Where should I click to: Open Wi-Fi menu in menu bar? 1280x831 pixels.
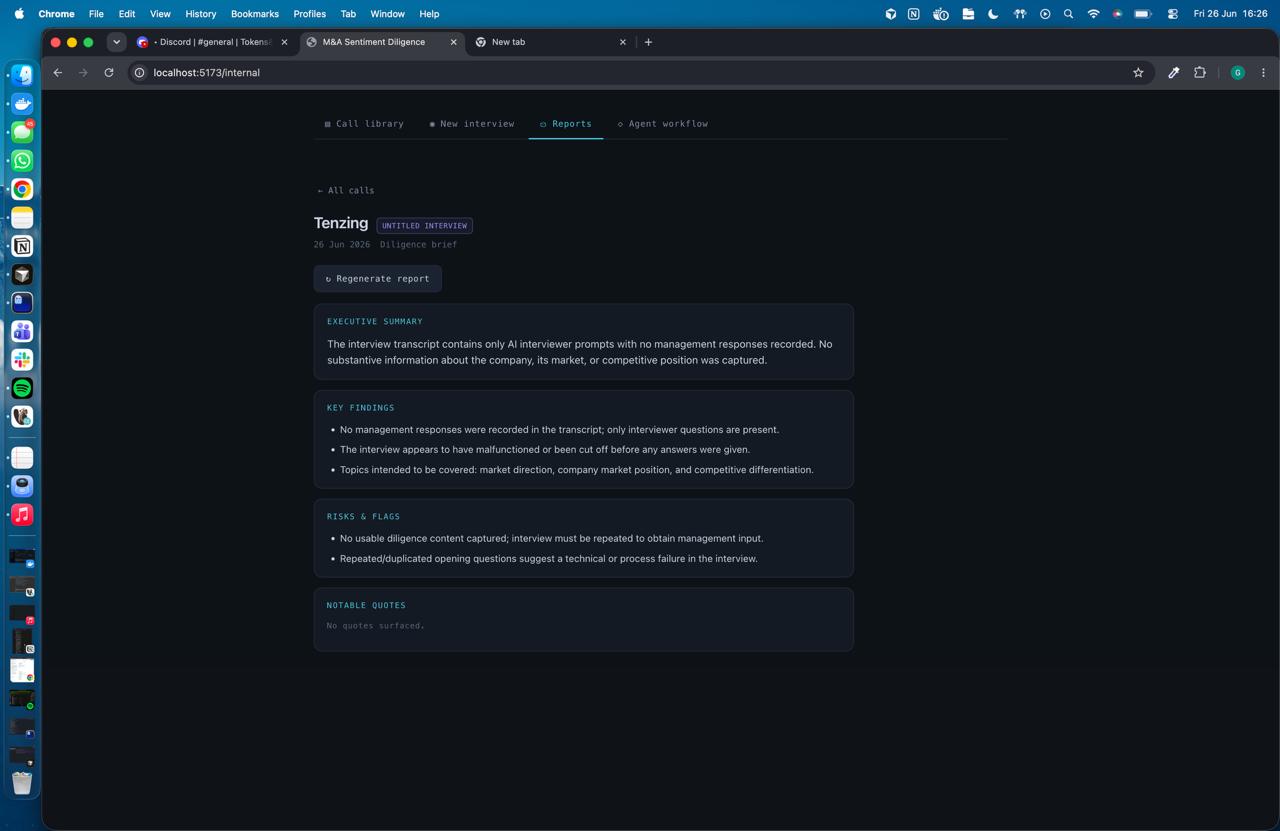(x=1093, y=14)
